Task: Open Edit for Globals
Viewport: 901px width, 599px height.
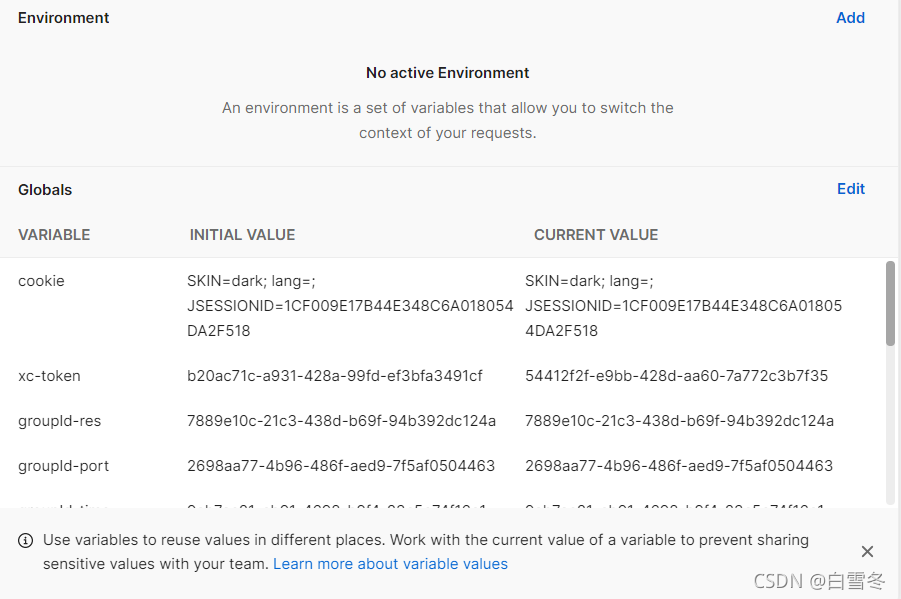Action: [850, 189]
